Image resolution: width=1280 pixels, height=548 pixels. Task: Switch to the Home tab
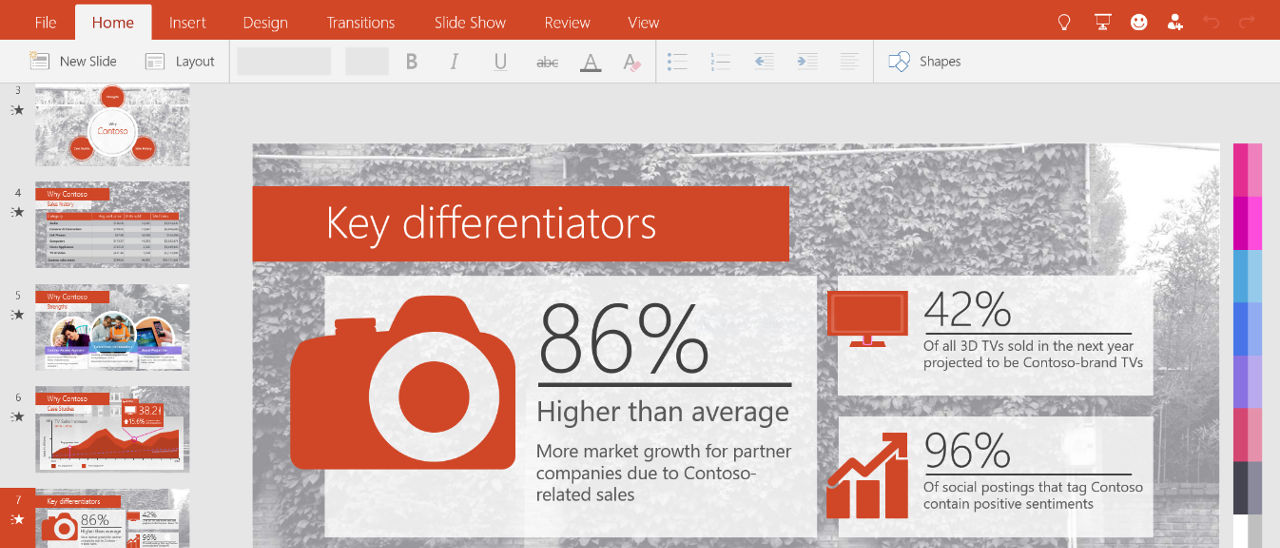click(x=112, y=22)
